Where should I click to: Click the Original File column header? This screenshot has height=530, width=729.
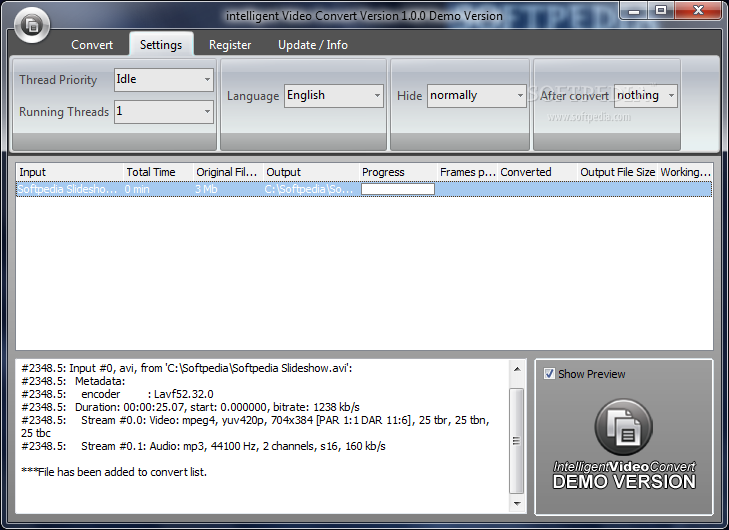click(228, 172)
